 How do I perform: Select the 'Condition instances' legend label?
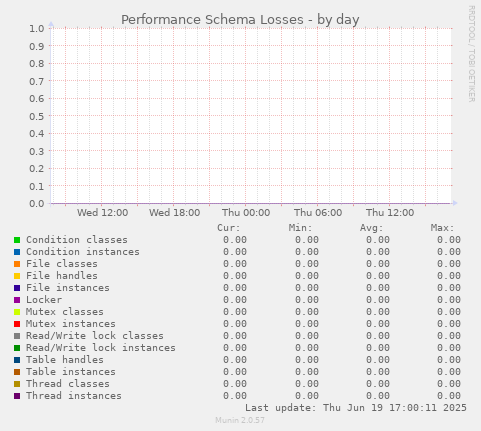pos(83,252)
